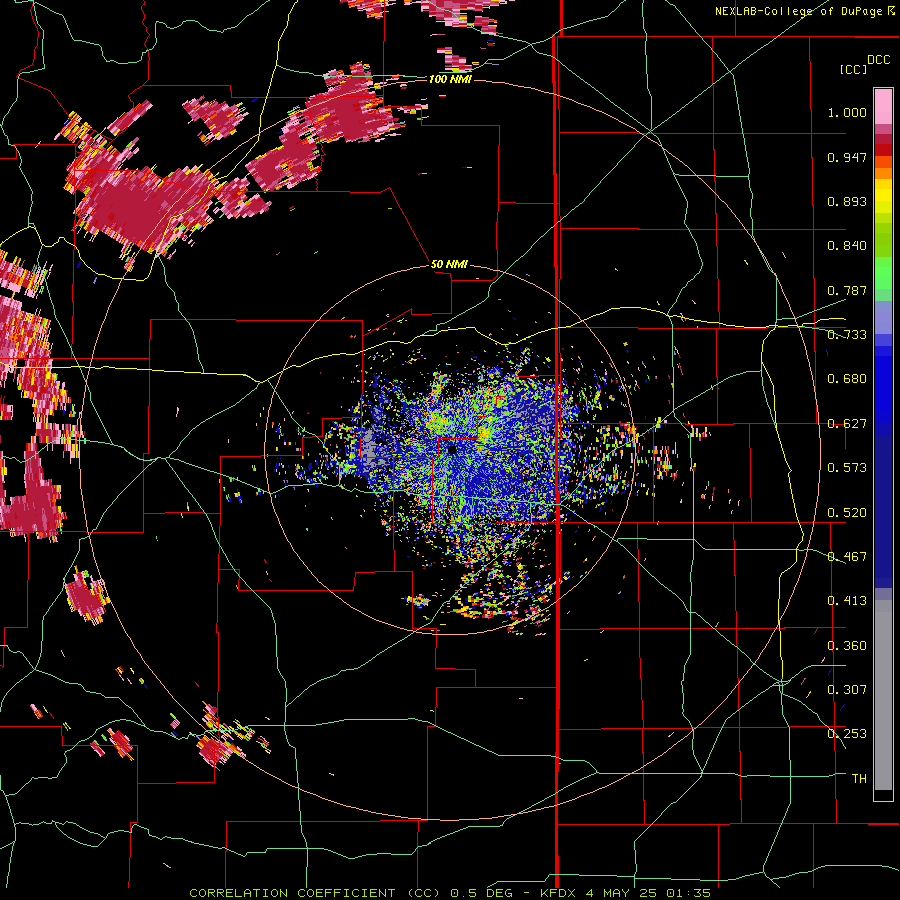Image resolution: width=900 pixels, height=900 pixels.
Task: Pick the light pink top segment of color bar
Action: [883, 106]
